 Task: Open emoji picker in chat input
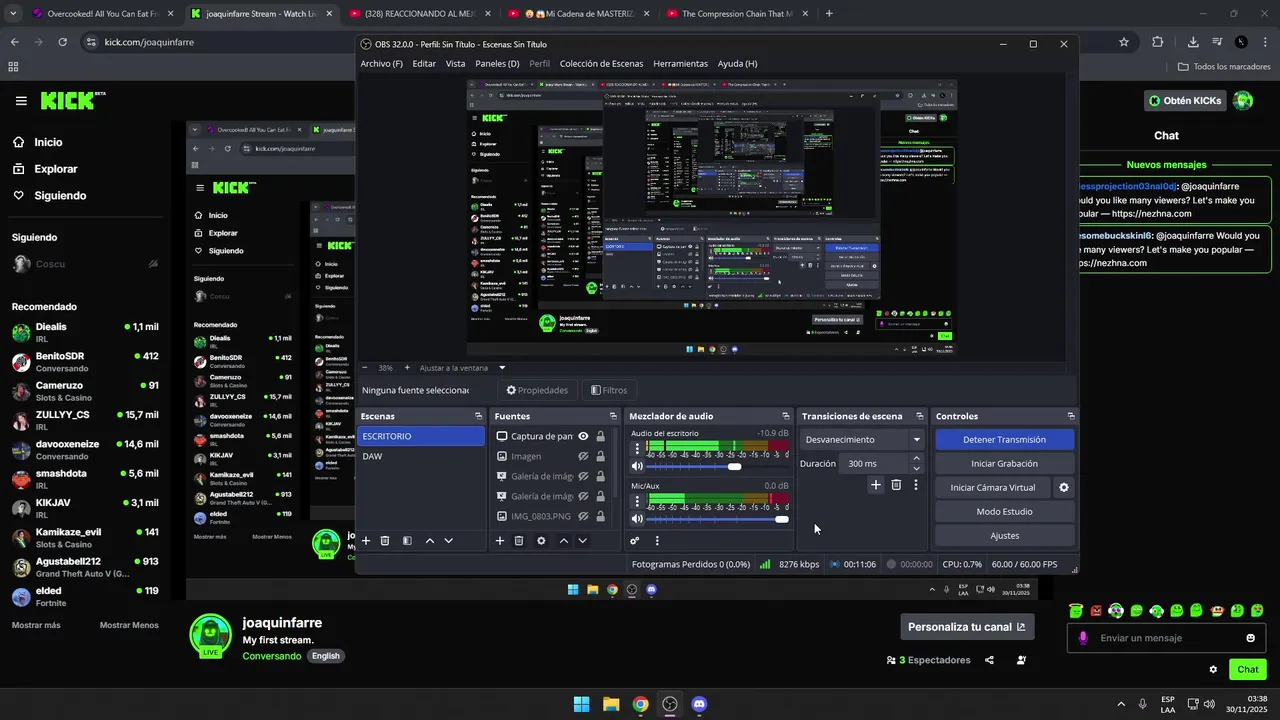(x=1250, y=638)
